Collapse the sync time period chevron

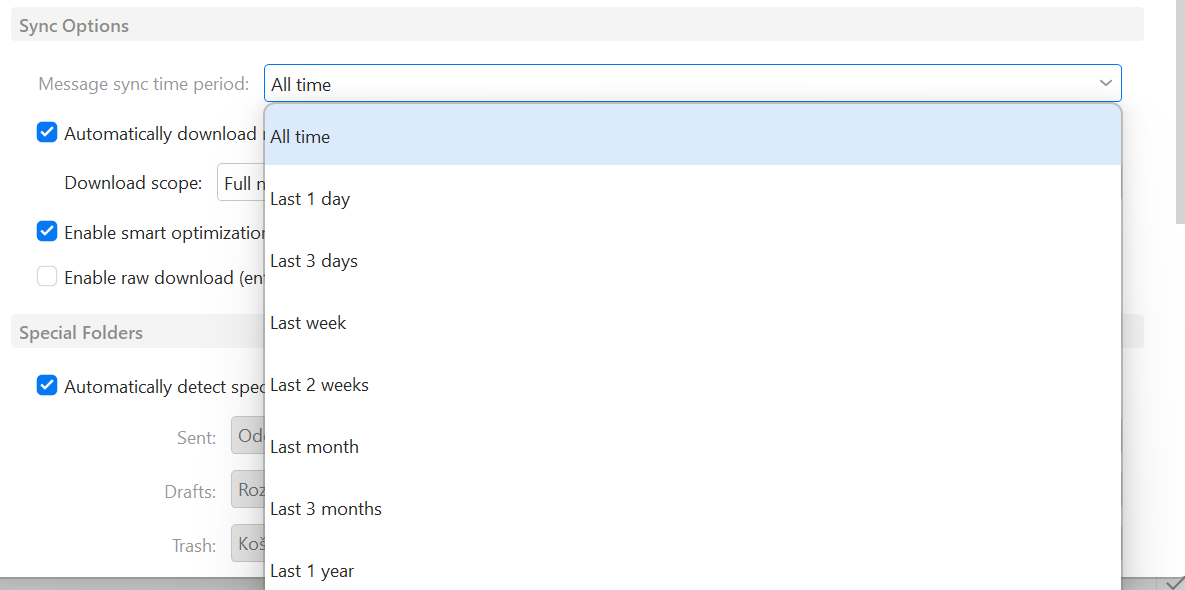coord(1105,83)
